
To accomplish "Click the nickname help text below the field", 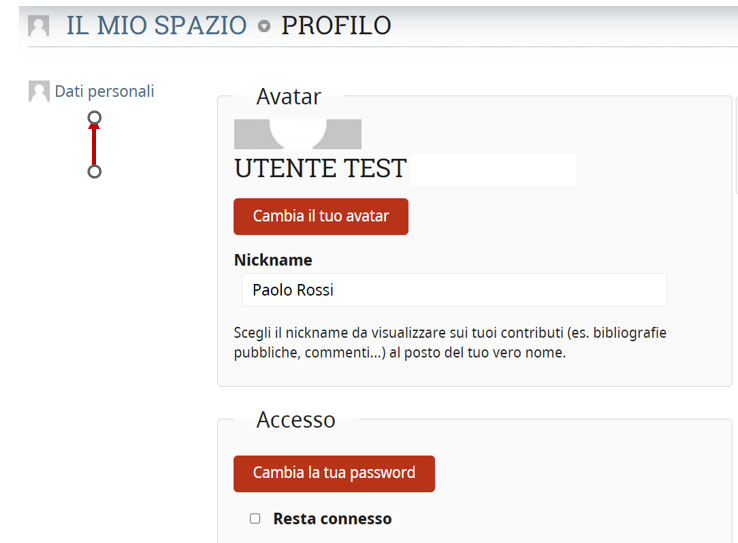I will pyautogui.click(x=450, y=342).
